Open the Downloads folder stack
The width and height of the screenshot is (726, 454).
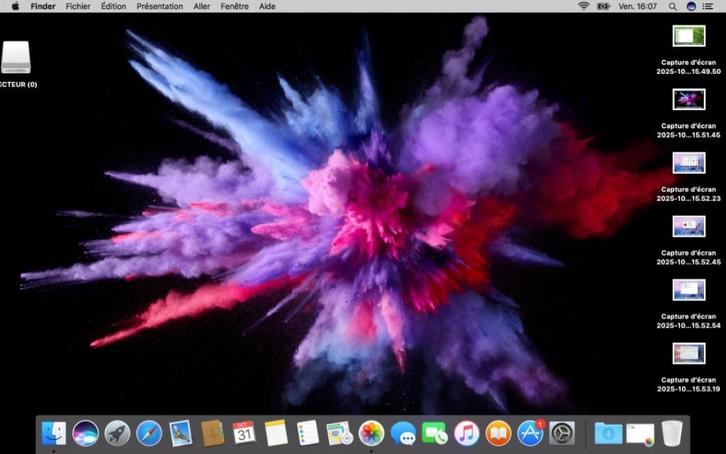[608, 433]
